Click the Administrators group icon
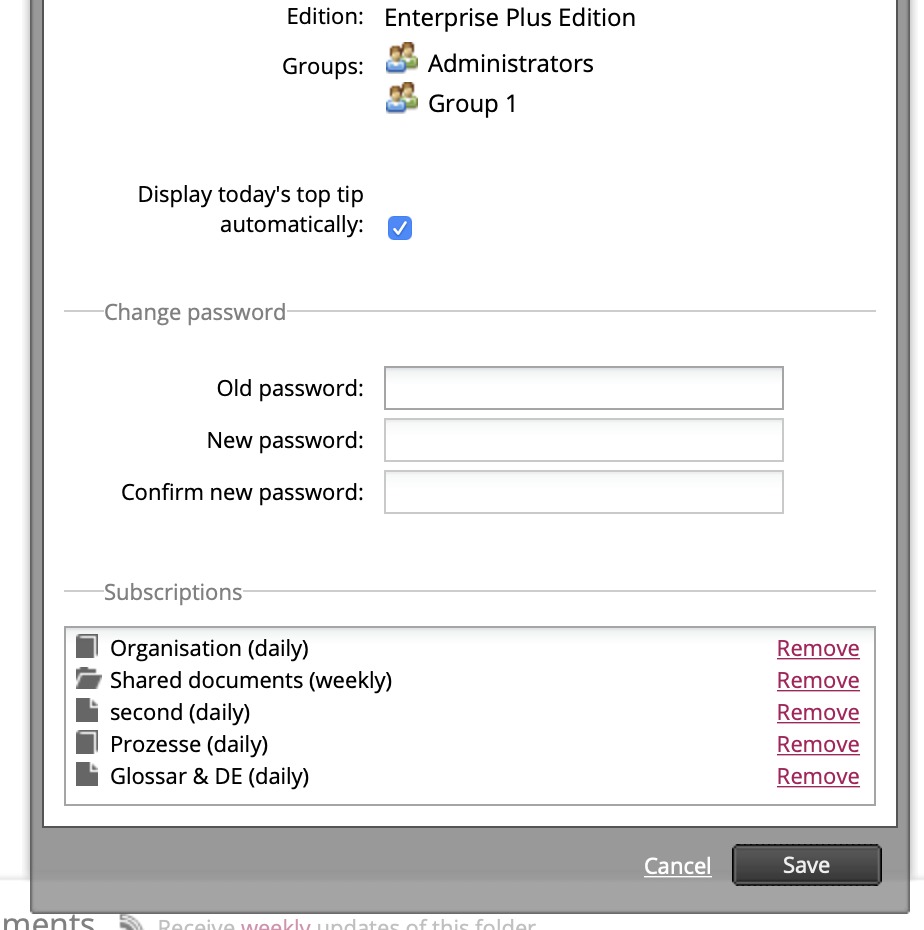This screenshot has height=930, width=924. (x=402, y=58)
